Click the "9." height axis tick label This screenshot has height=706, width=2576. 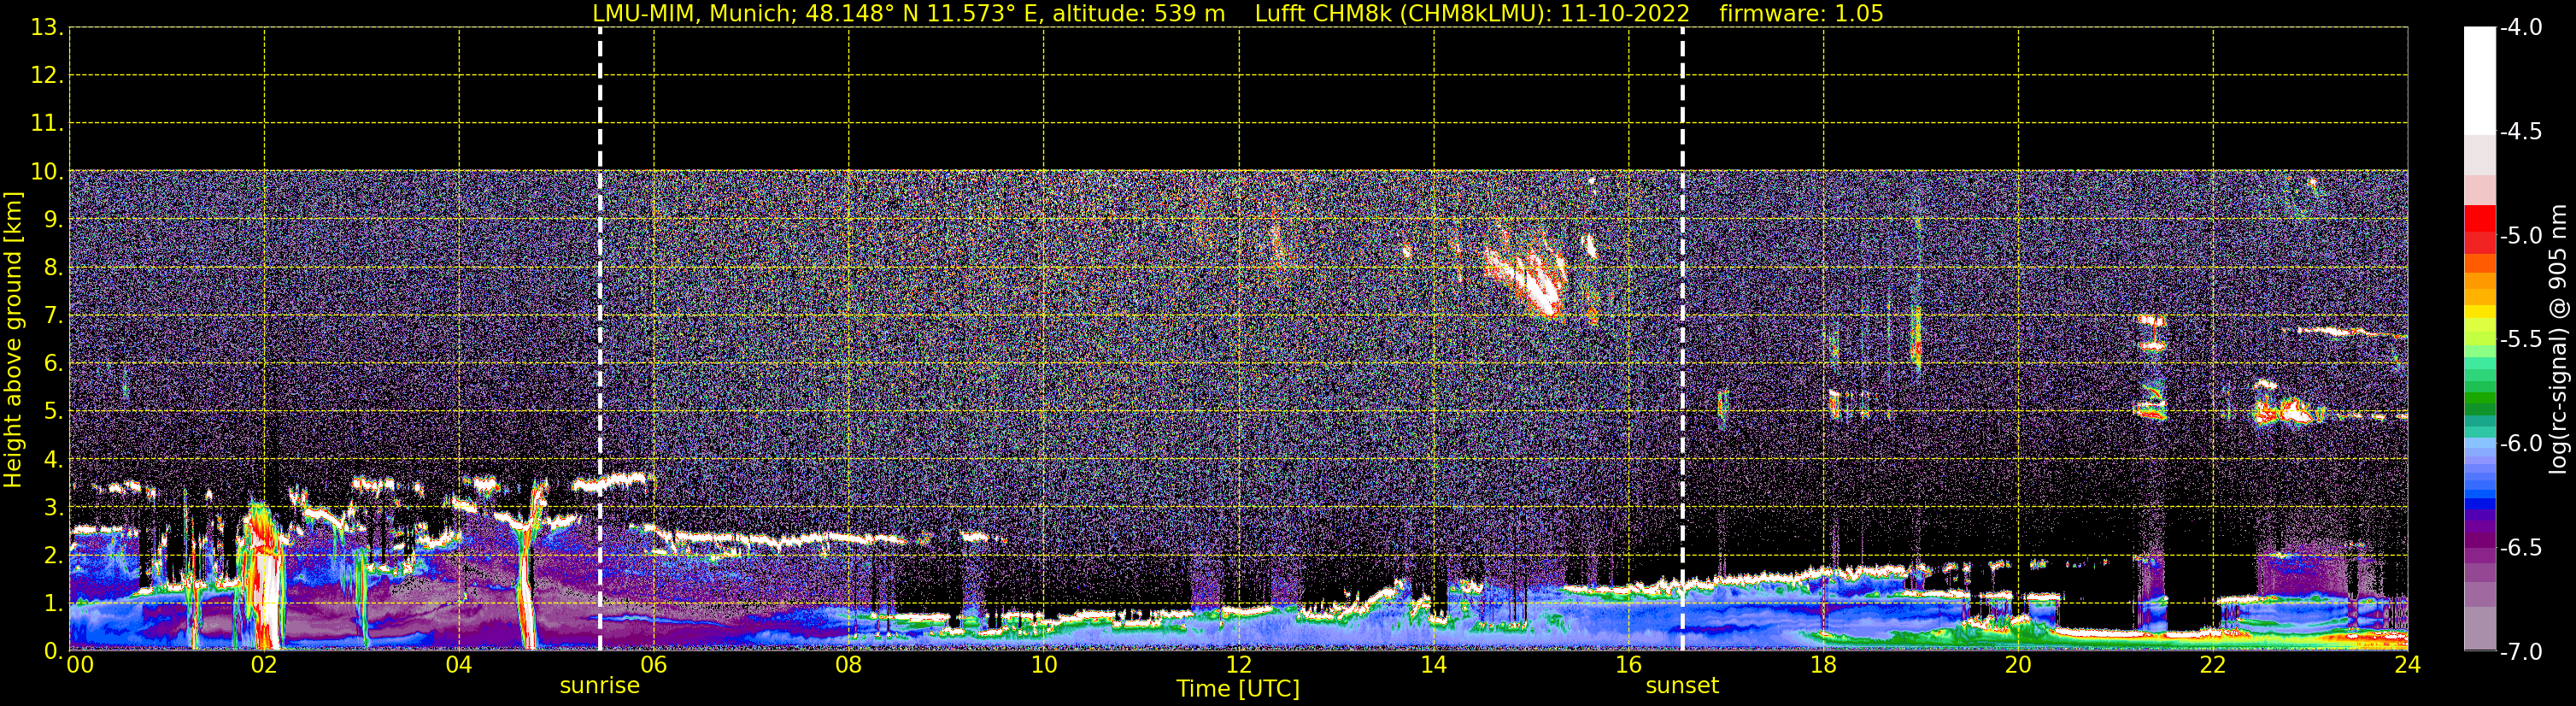tap(54, 219)
